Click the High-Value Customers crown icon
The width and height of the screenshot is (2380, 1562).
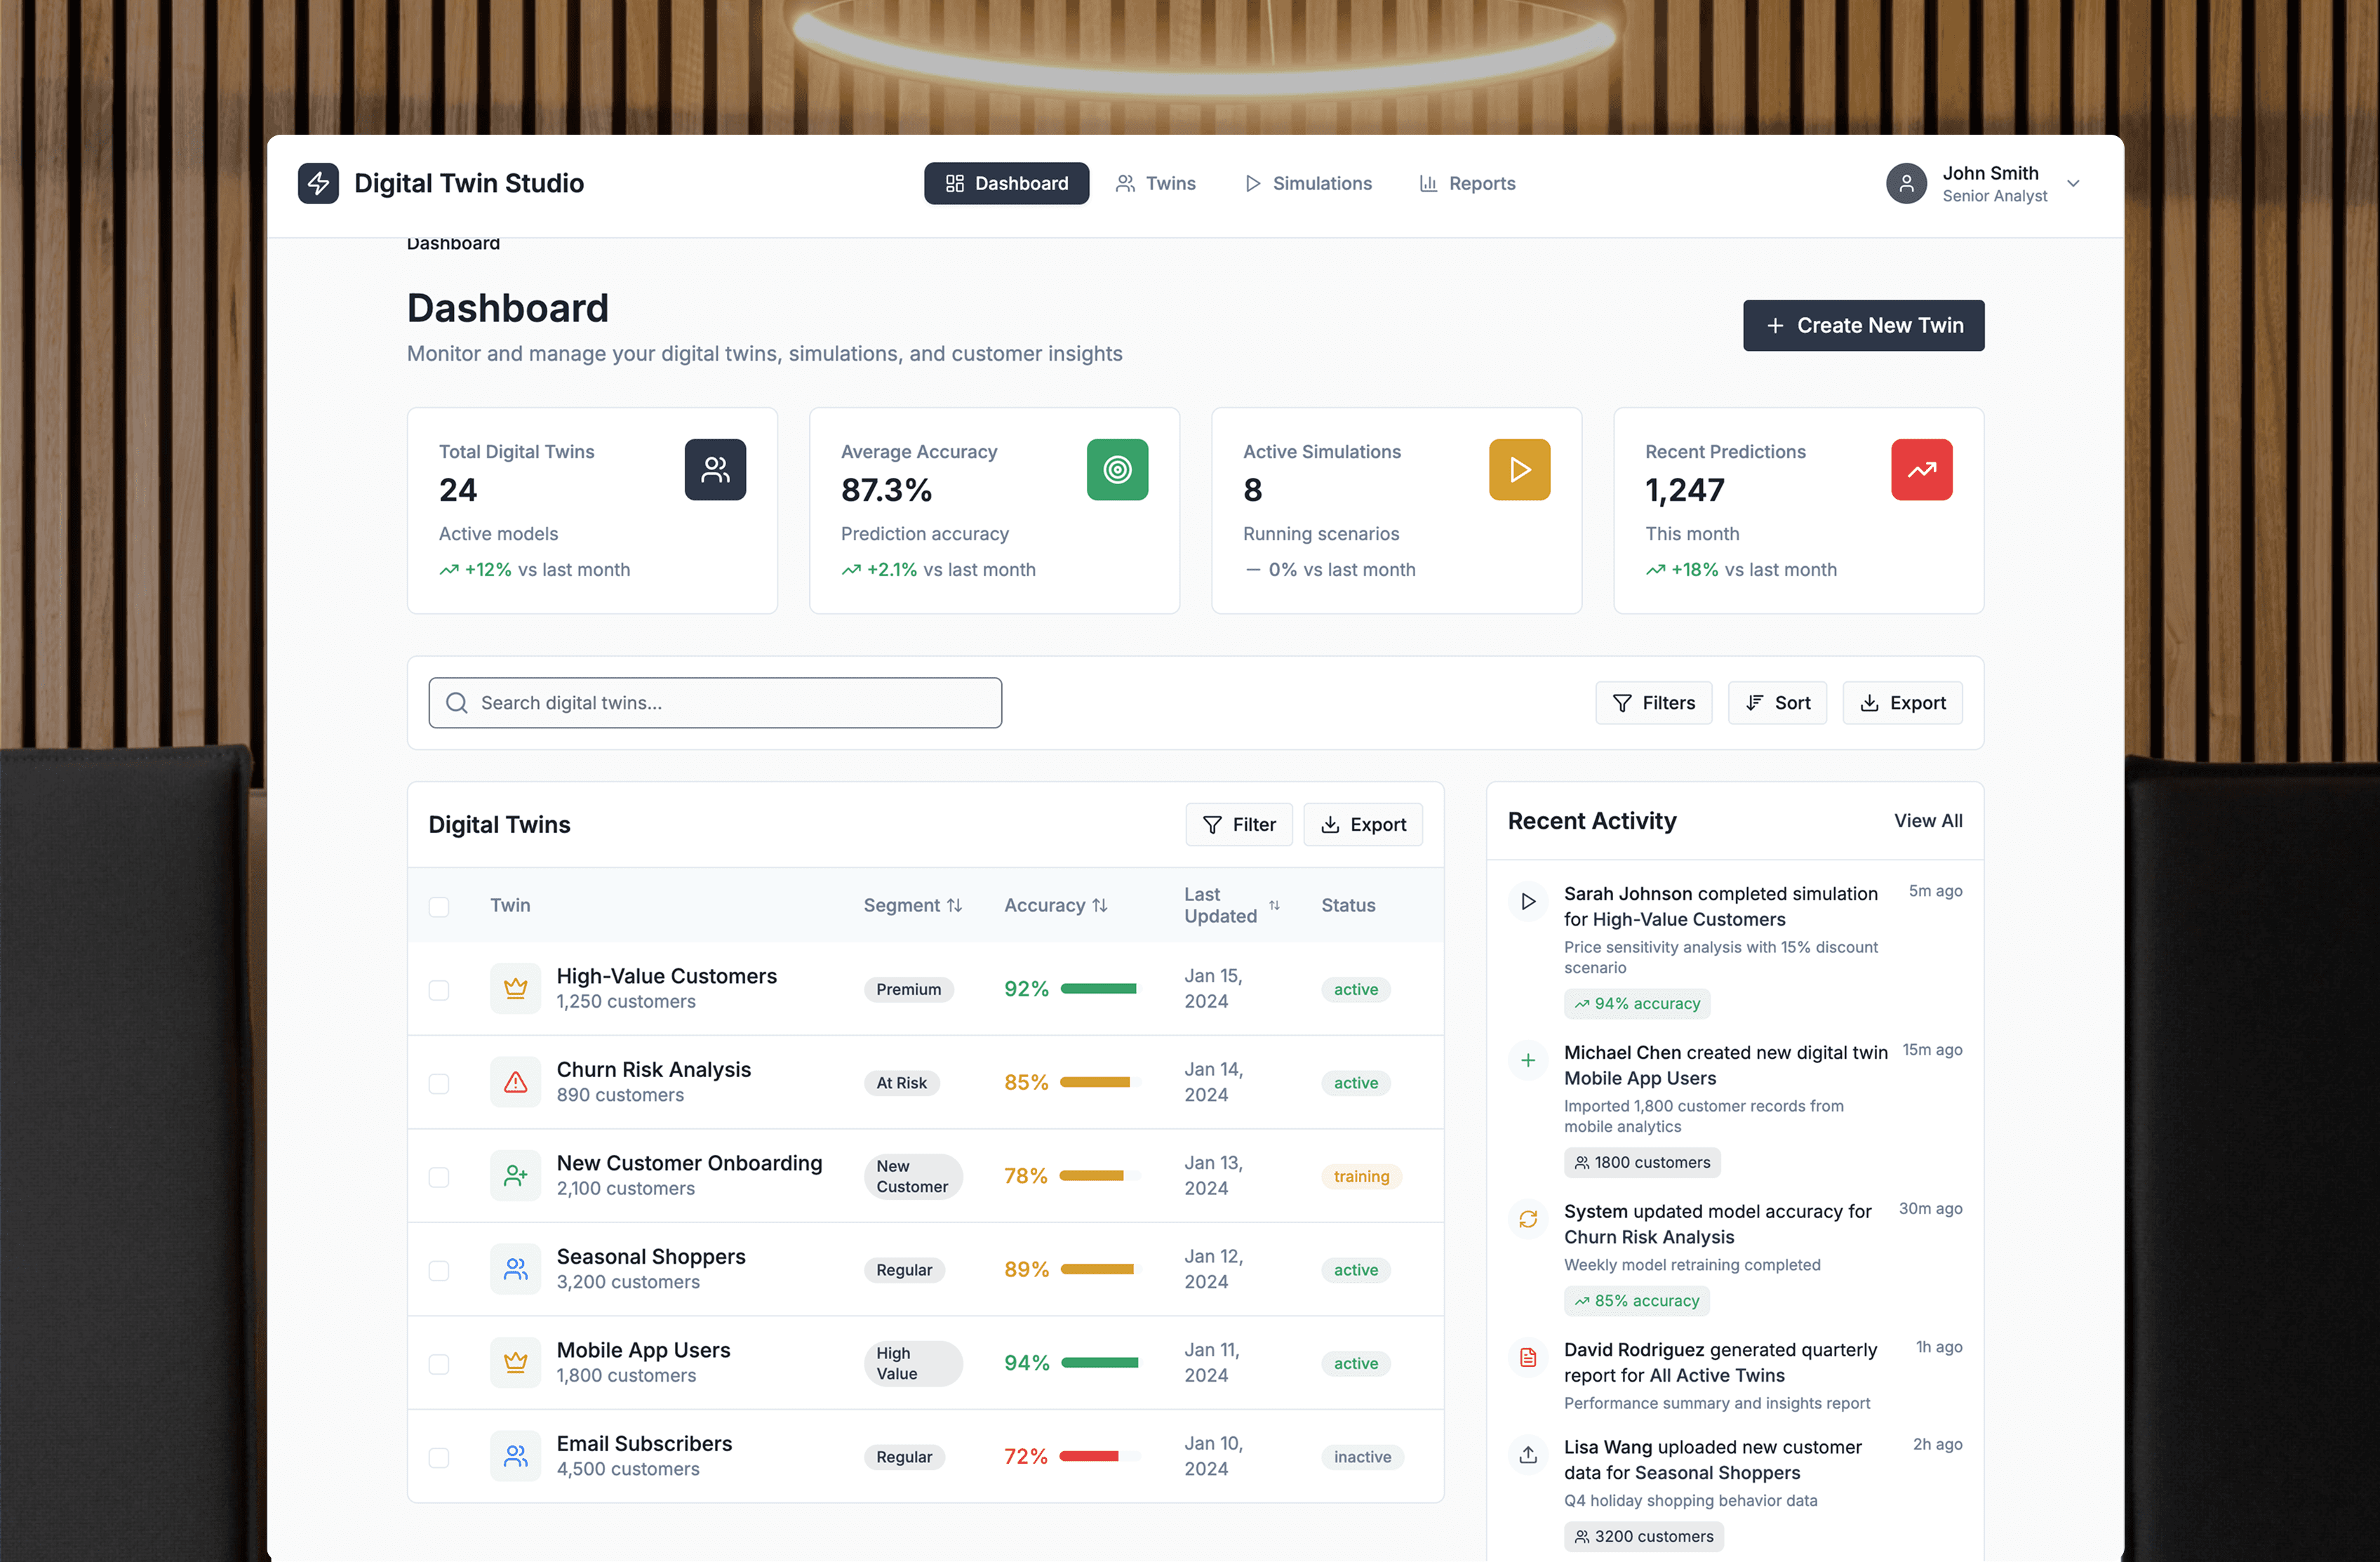coord(515,988)
